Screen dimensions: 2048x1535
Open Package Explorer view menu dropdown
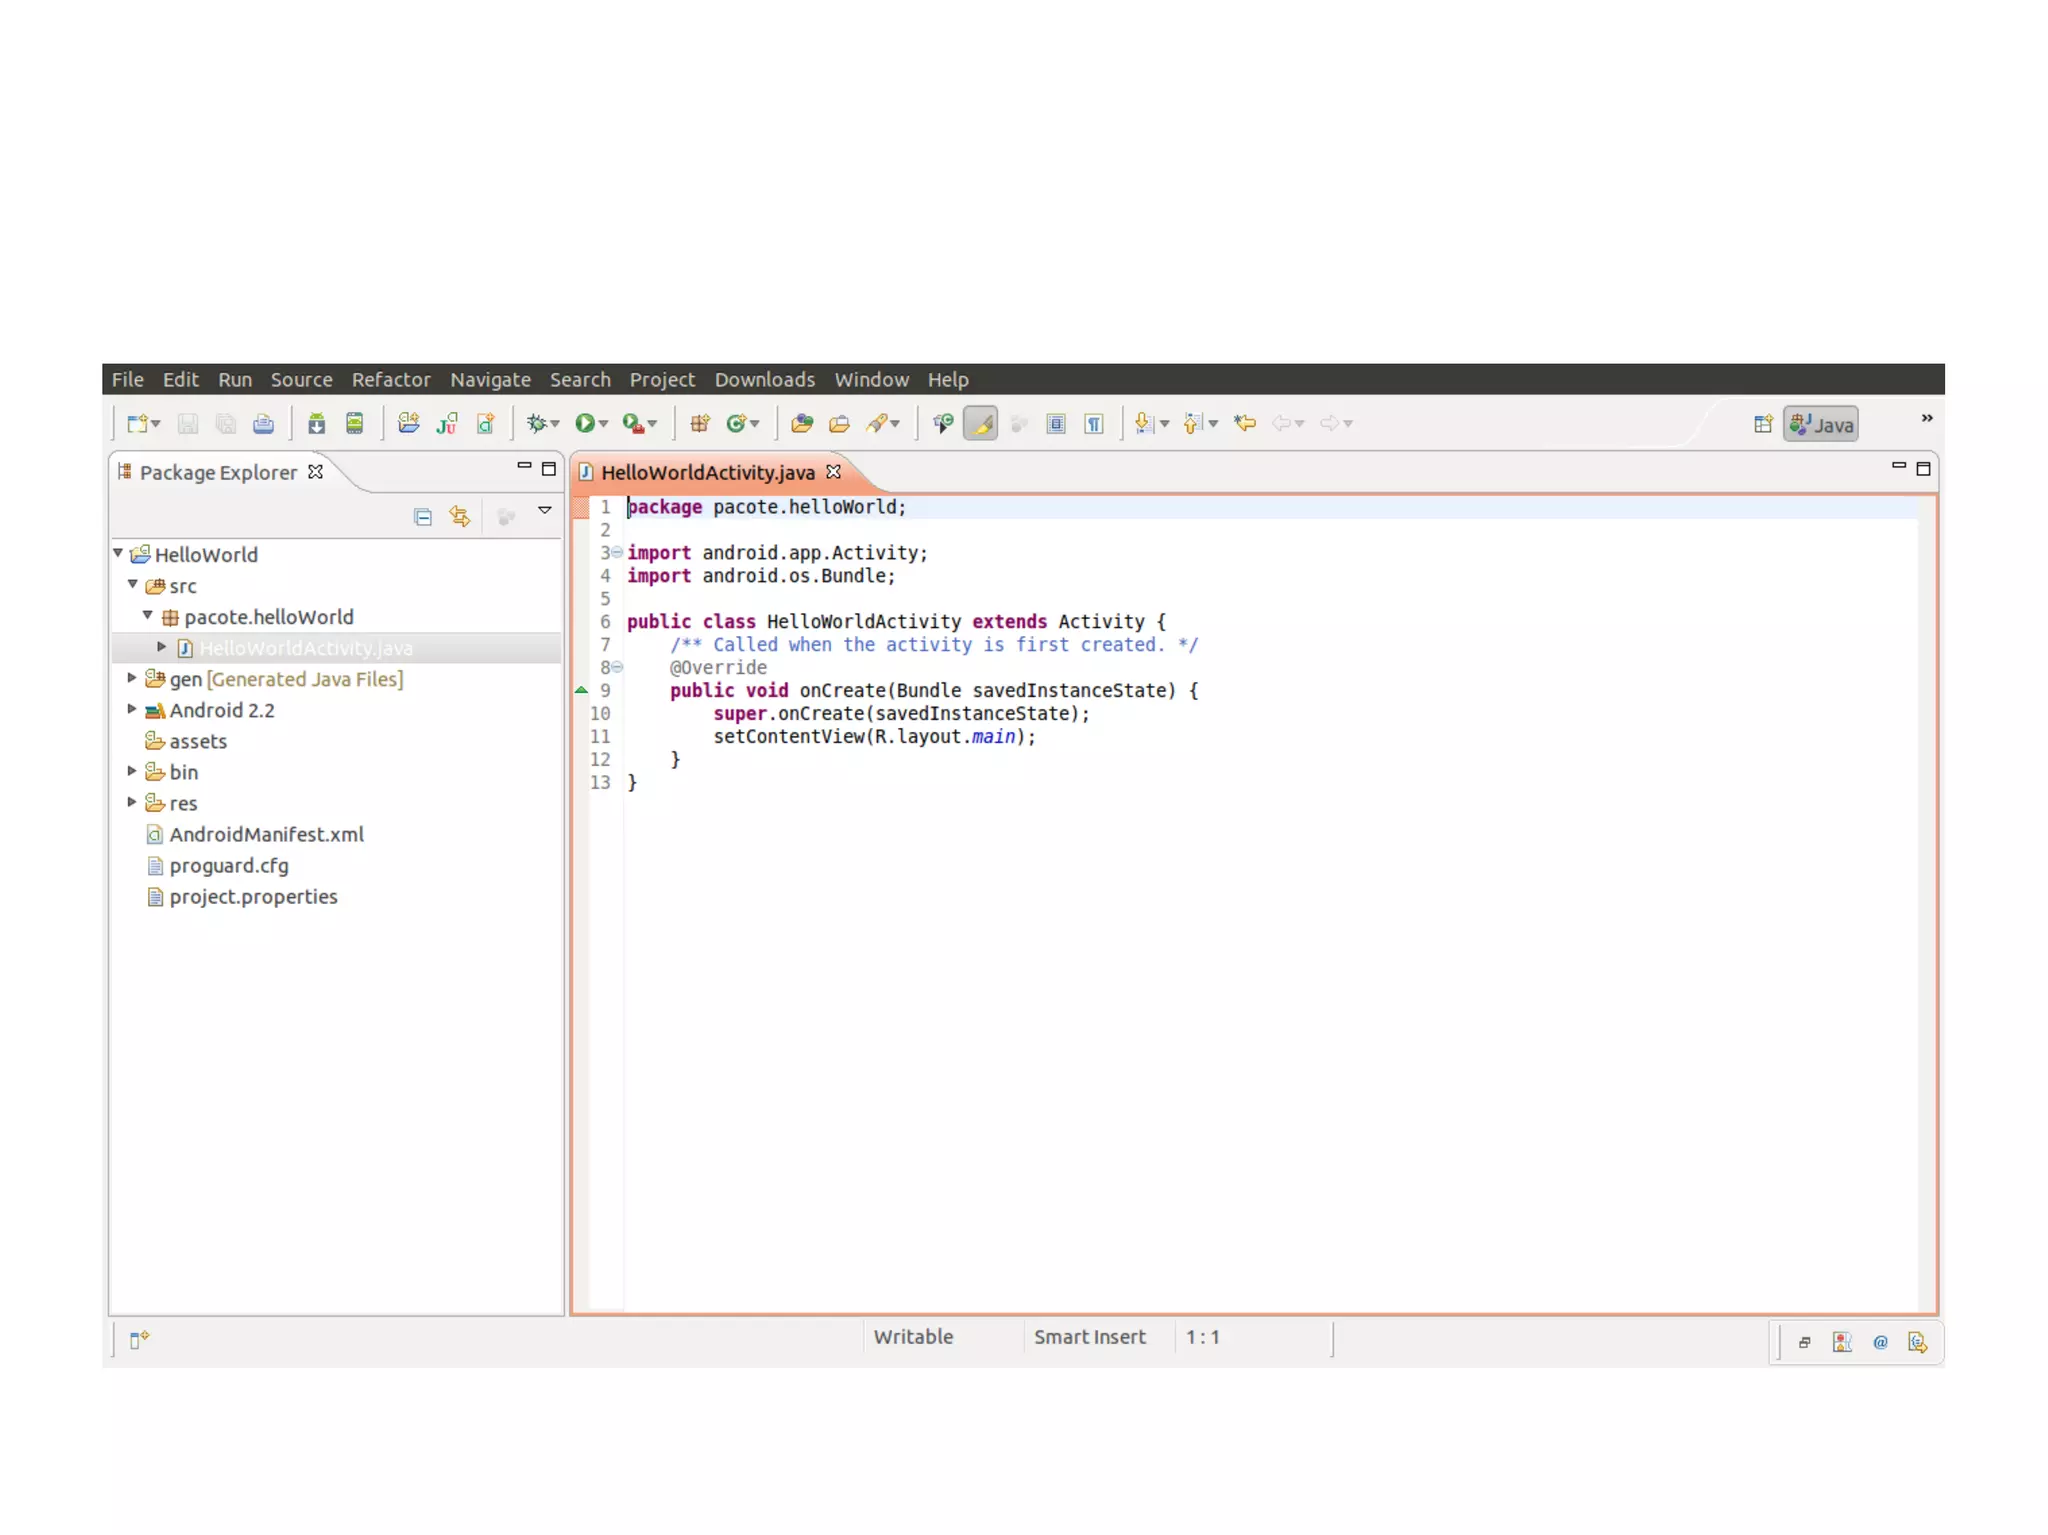[x=545, y=510]
